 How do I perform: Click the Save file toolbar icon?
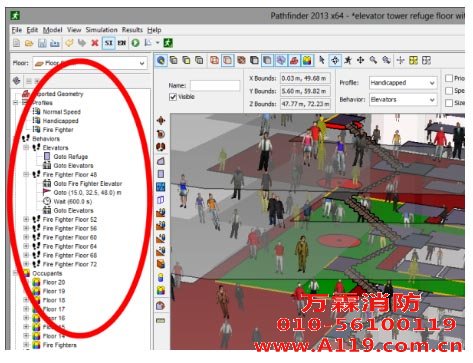(x=42, y=43)
